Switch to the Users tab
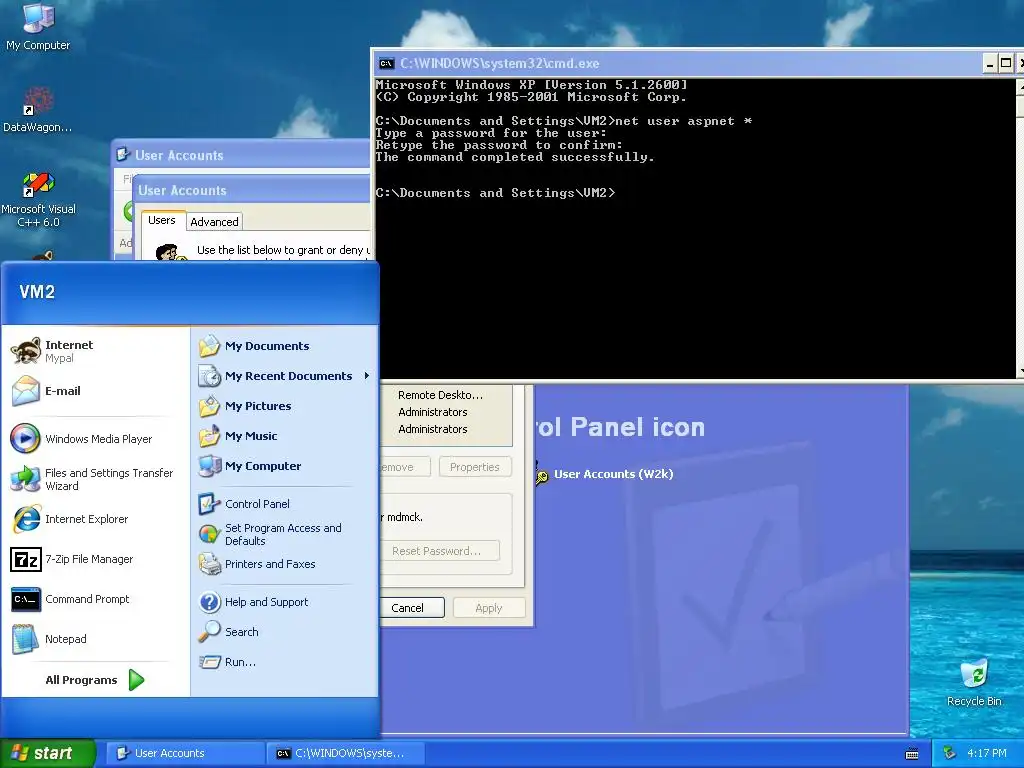 pos(162,221)
